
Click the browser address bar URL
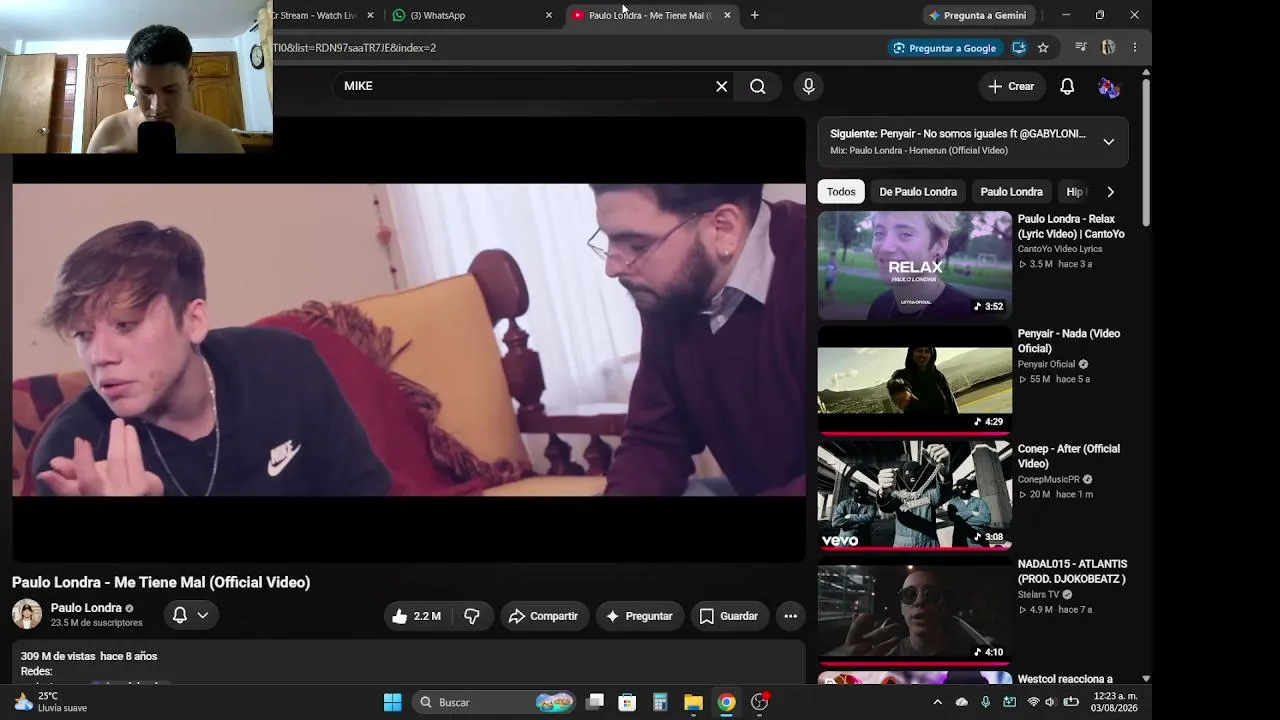[355, 47]
